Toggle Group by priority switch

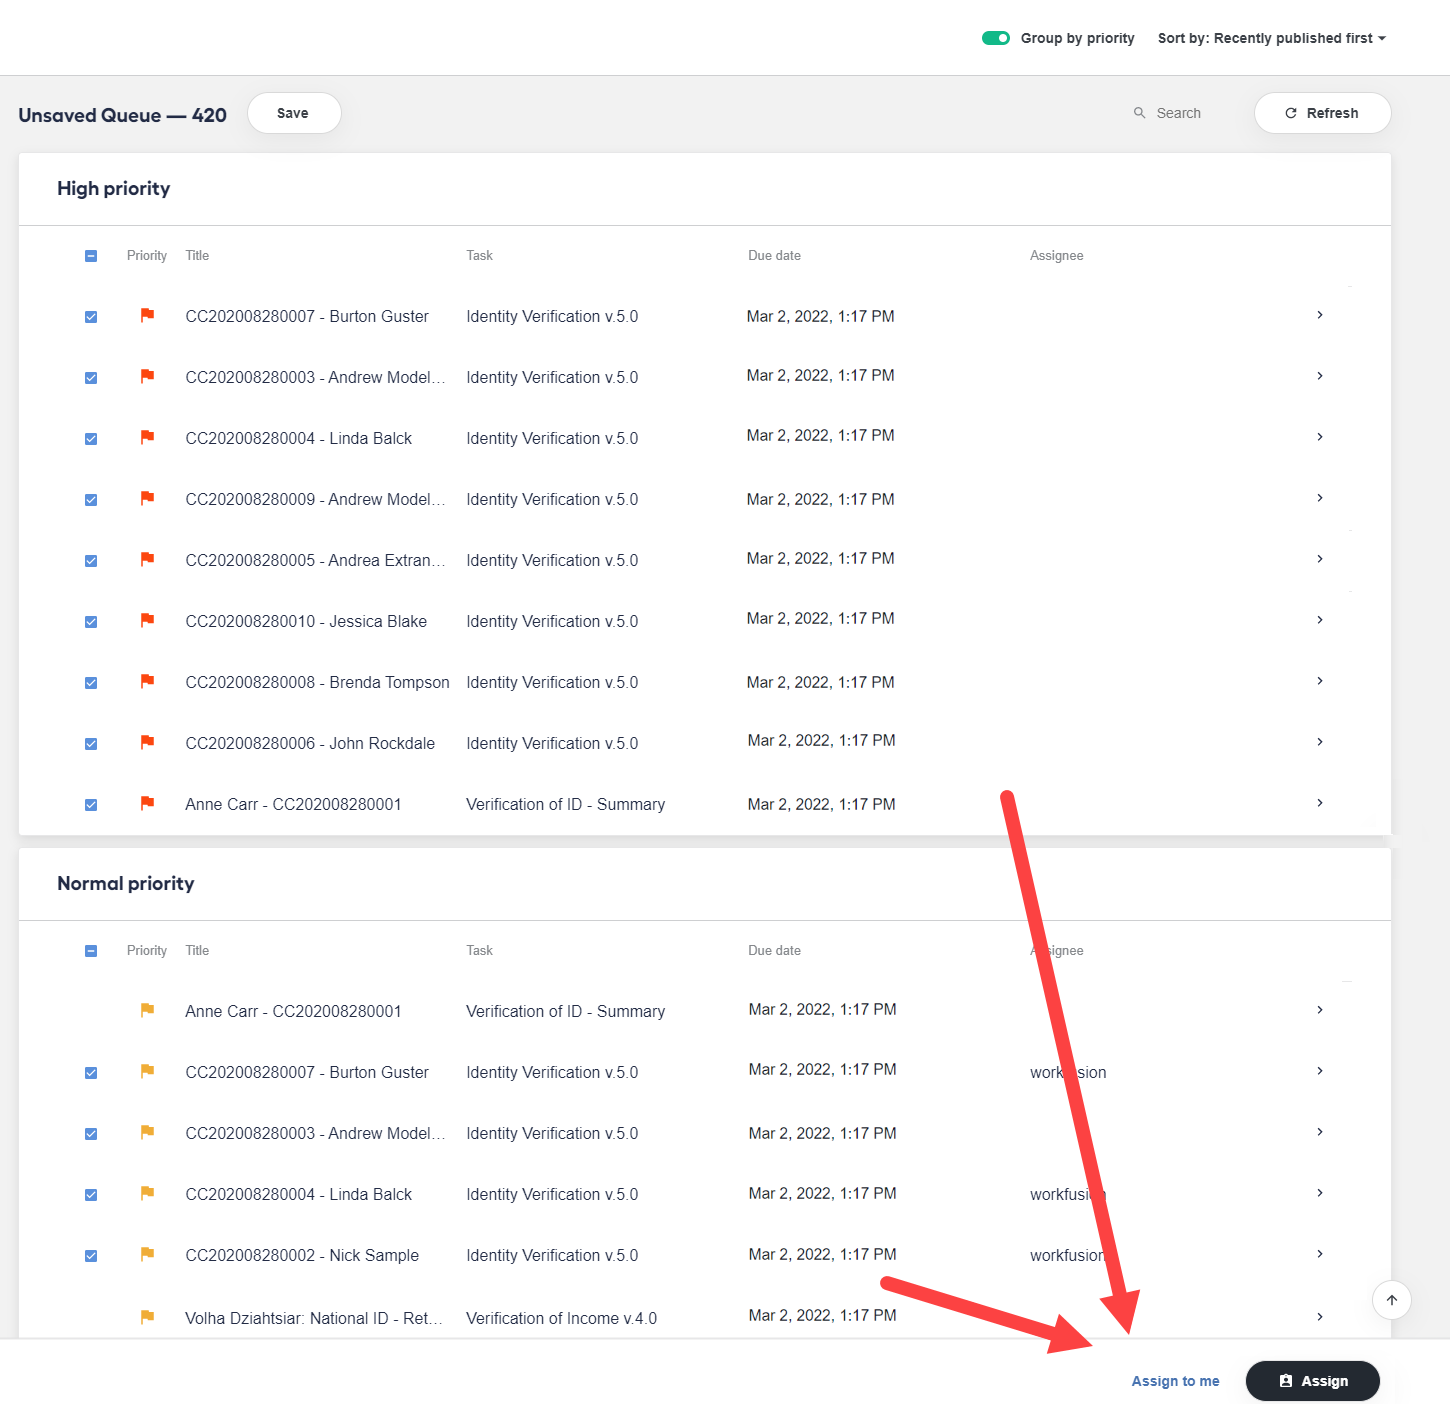(x=996, y=38)
